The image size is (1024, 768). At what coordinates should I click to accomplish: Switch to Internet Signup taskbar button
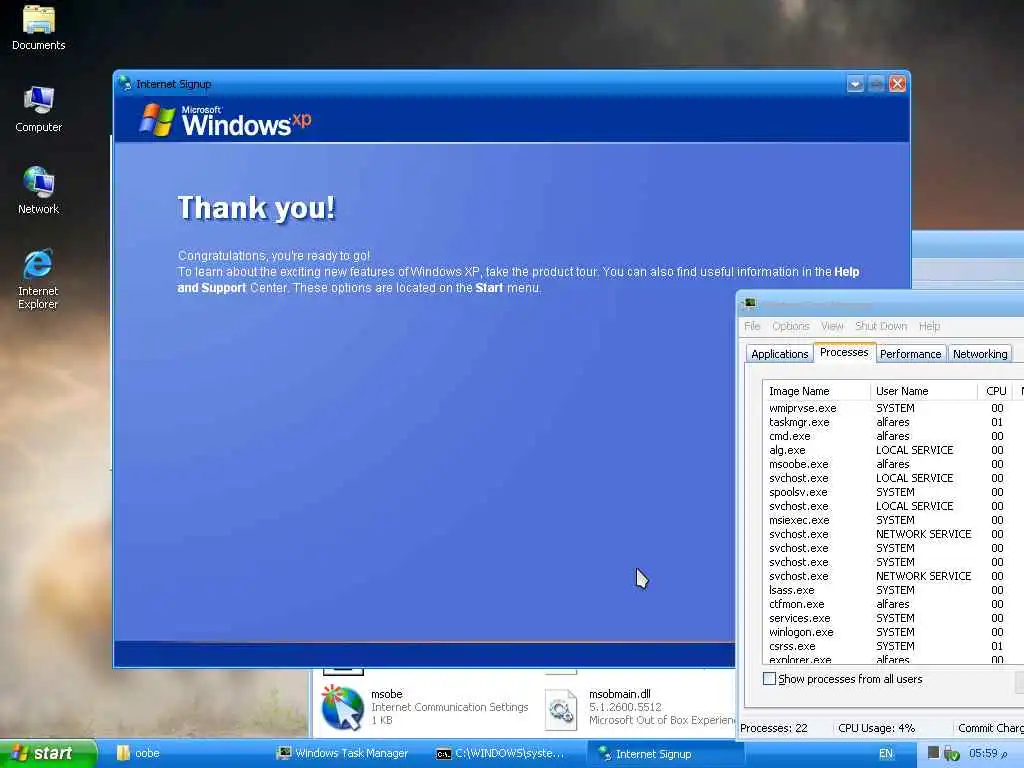pyautogui.click(x=664, y=754)
